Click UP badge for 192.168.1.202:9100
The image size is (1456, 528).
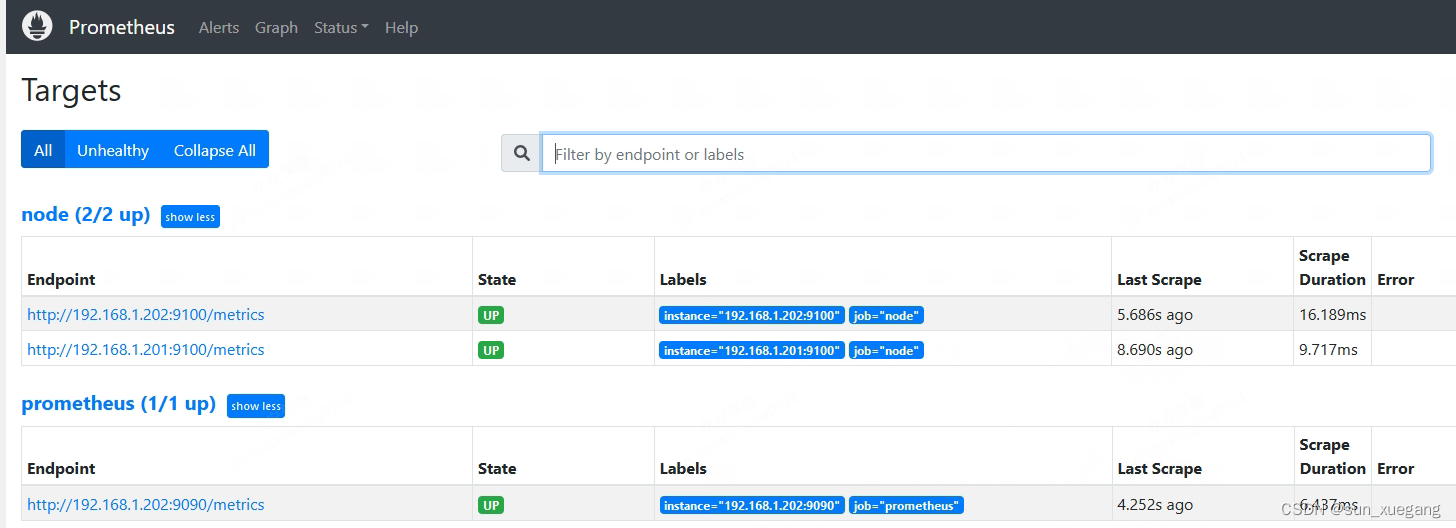491,315
